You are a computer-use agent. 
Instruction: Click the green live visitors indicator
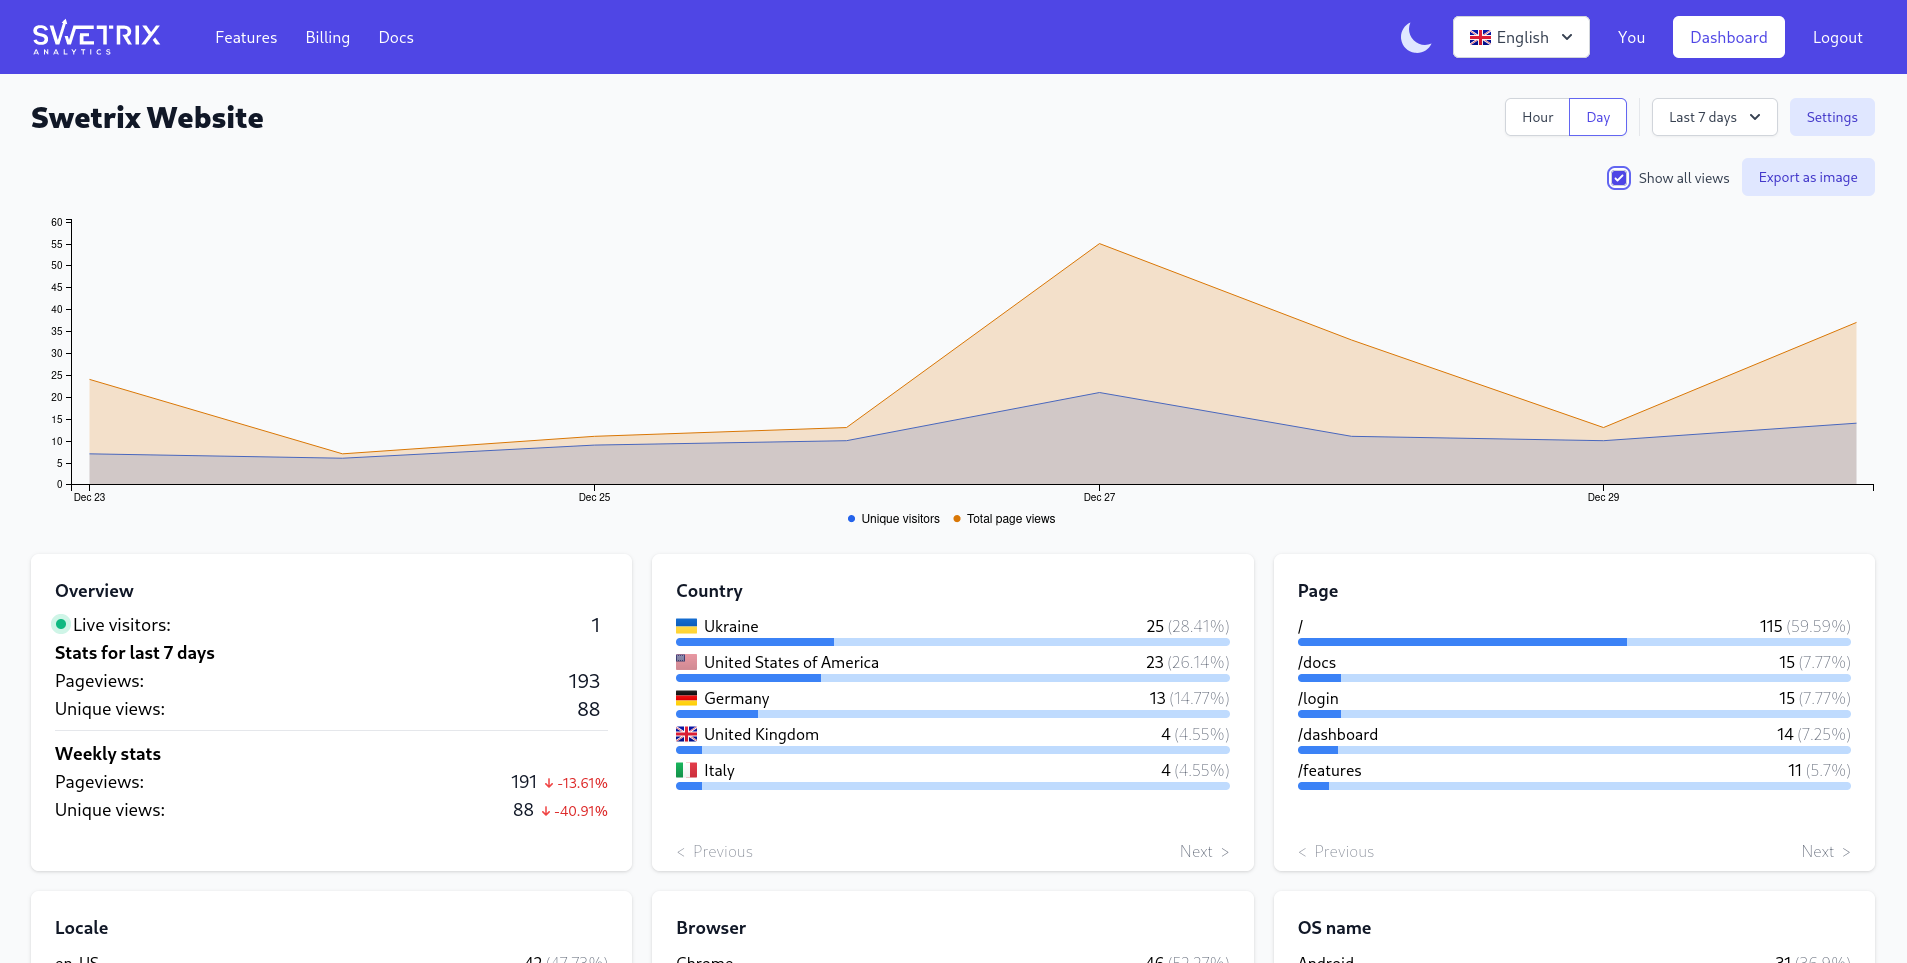61,625
